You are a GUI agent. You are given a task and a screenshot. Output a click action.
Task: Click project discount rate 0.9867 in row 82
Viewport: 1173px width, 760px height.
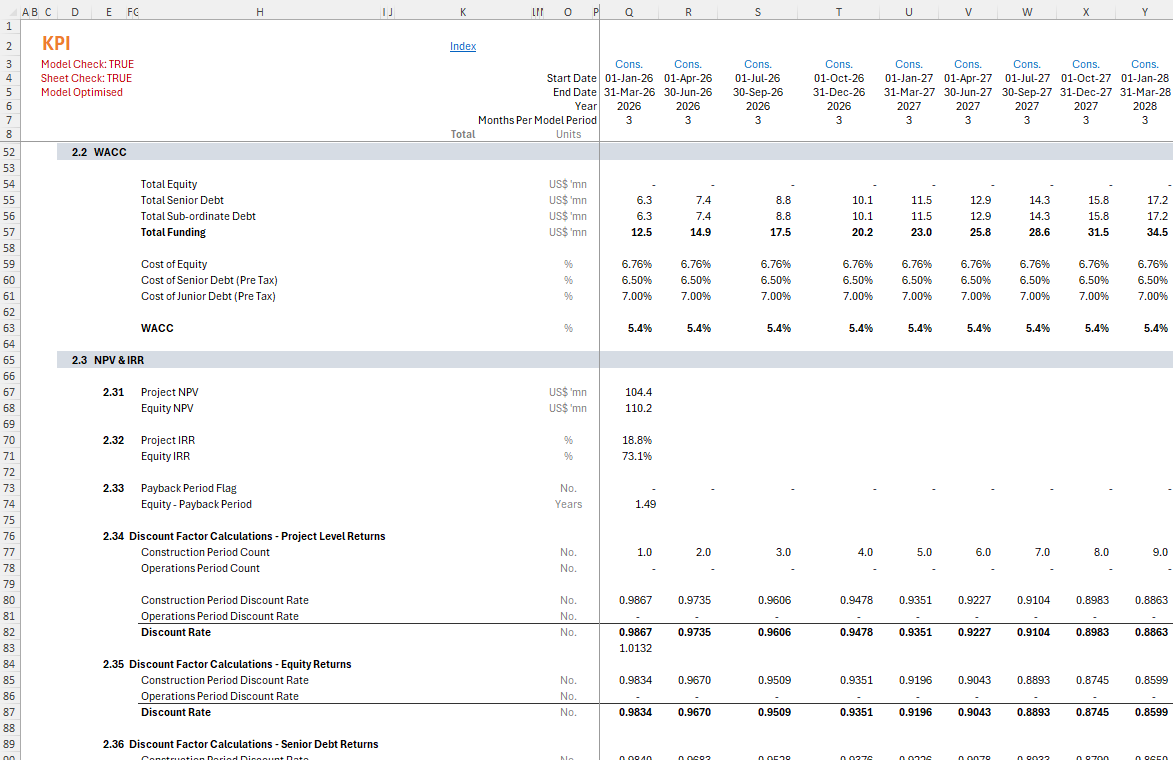pos(635,633)
